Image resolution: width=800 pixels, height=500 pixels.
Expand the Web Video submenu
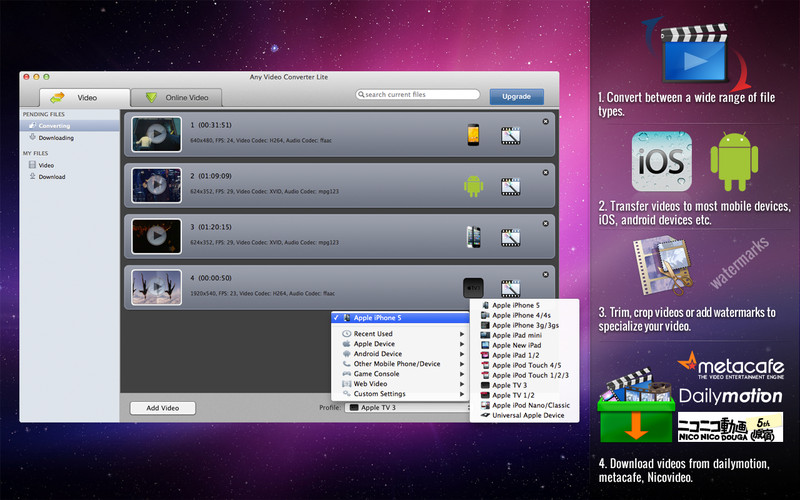click(x=400, y=384)
